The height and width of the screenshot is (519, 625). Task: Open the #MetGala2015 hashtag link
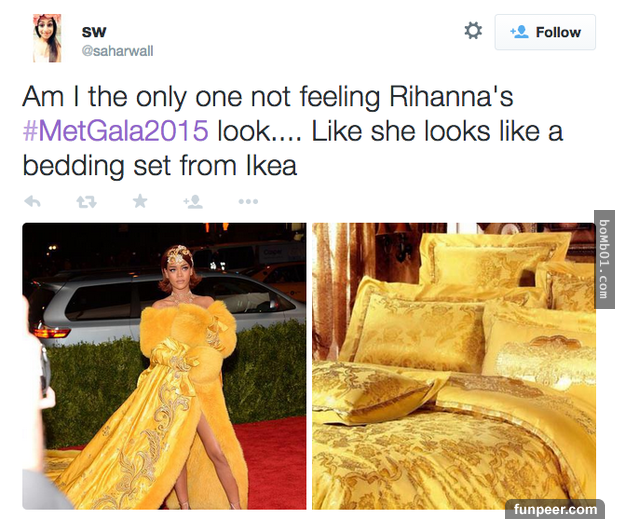[x=116, y=131]
